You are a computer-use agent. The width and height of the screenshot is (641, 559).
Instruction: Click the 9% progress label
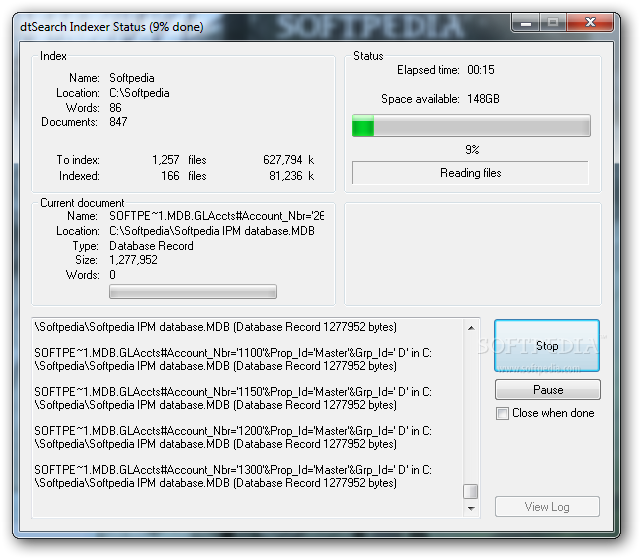pyautogui.click(x=472, y=150)
